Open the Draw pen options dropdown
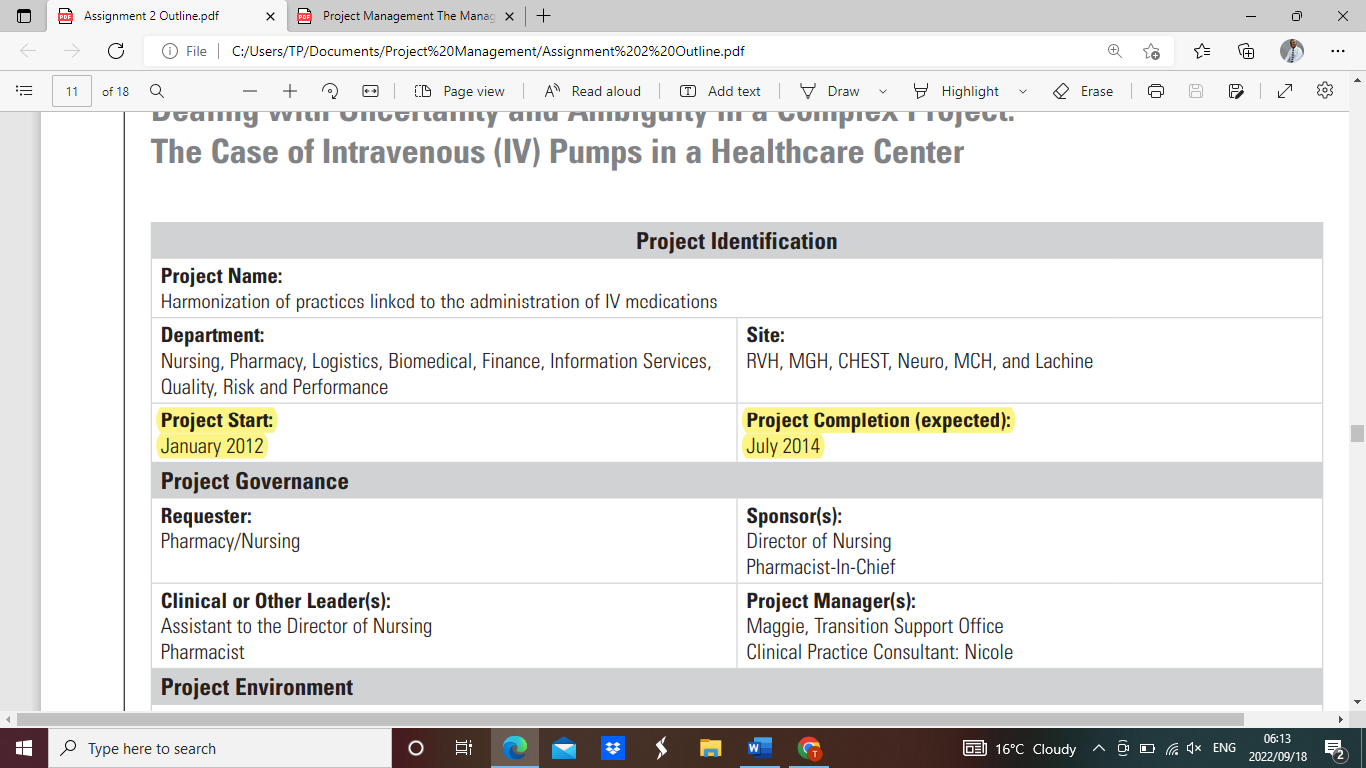This screenshot has width=1366, height=768. click(x=883, y=91)
